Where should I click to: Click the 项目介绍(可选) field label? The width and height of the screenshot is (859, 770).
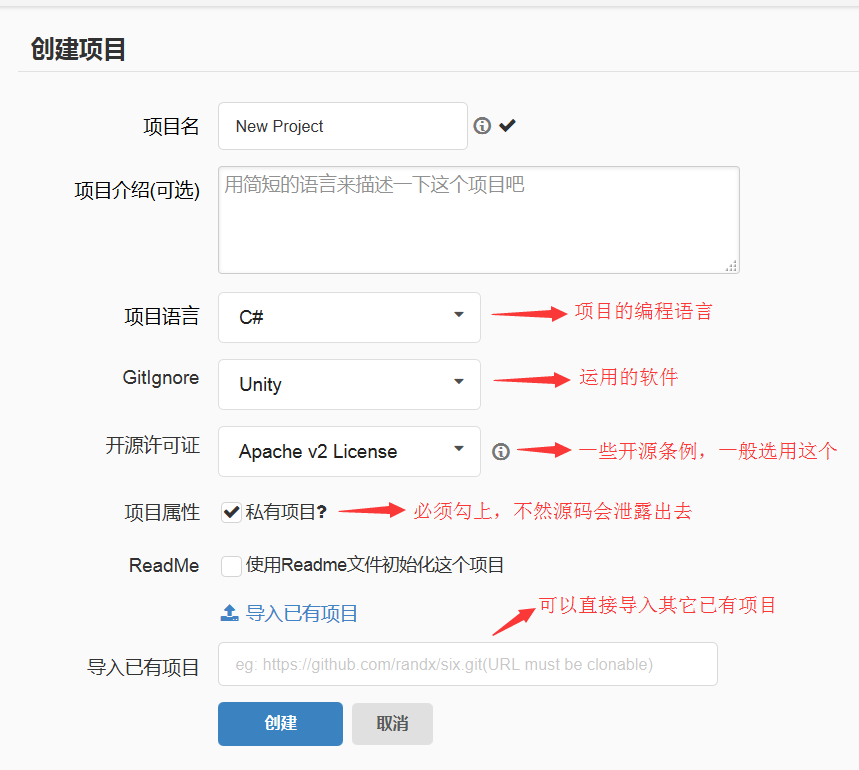(137, 191)
